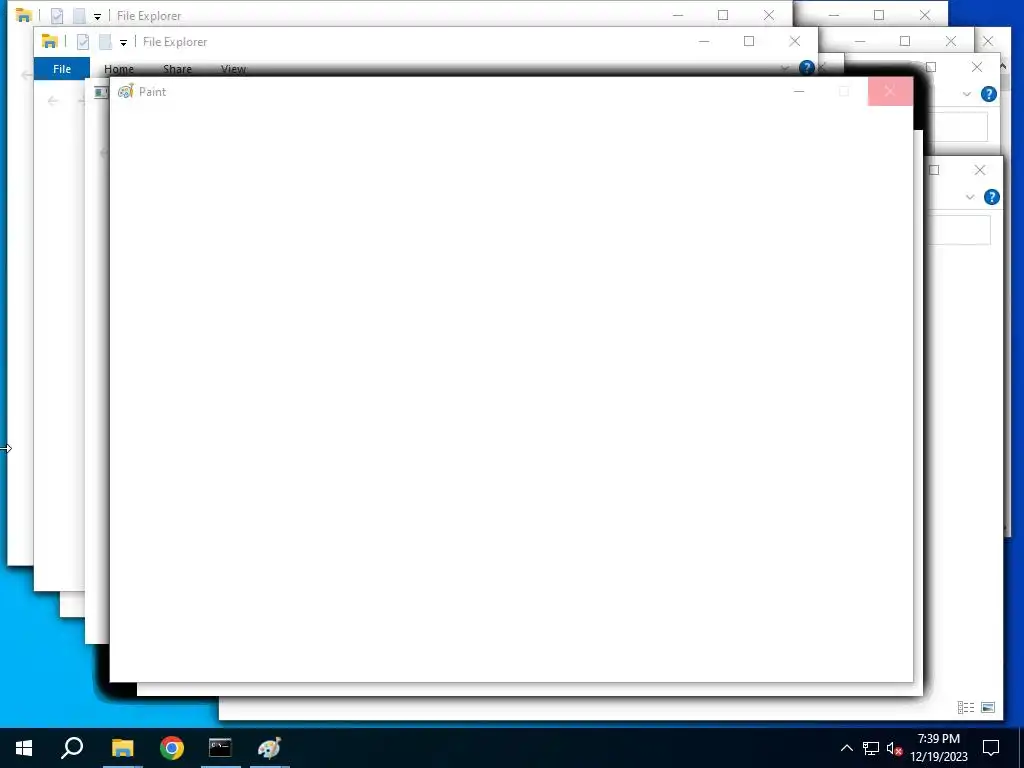Click Properties quick-access icon in front File Explorer
1024x768 pixels.
pos(83,41)
